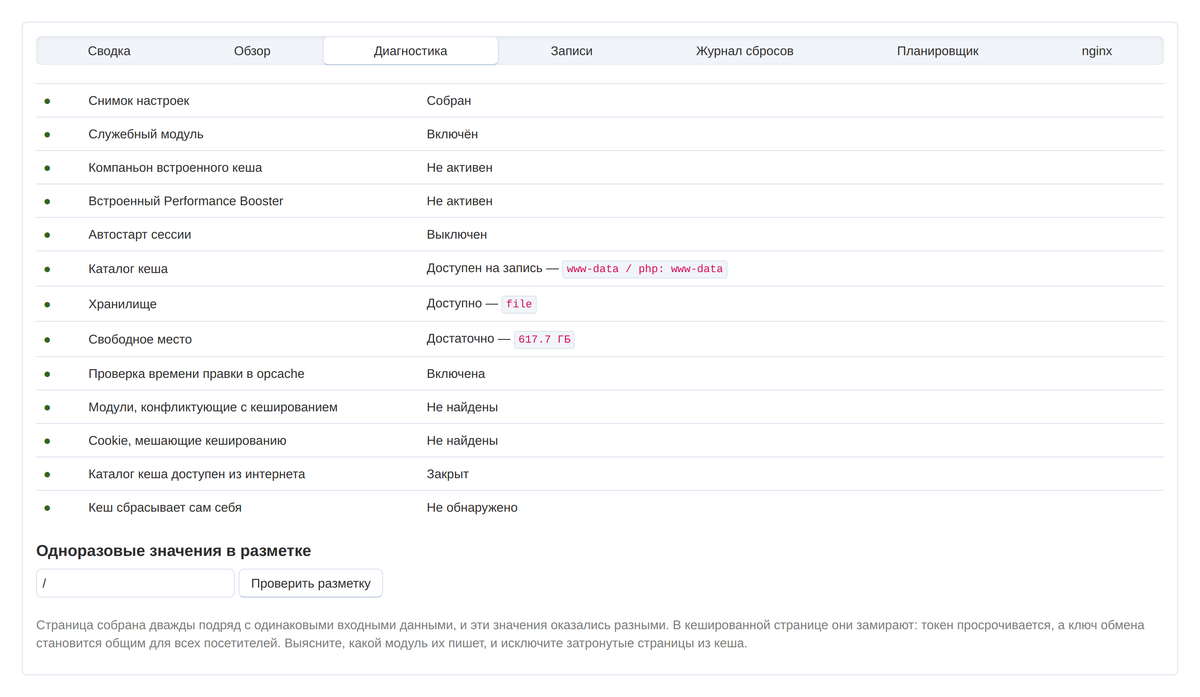Open the Обзор tab
Image resolution: width=1200 pixels, height=697 pixels.
252,51
